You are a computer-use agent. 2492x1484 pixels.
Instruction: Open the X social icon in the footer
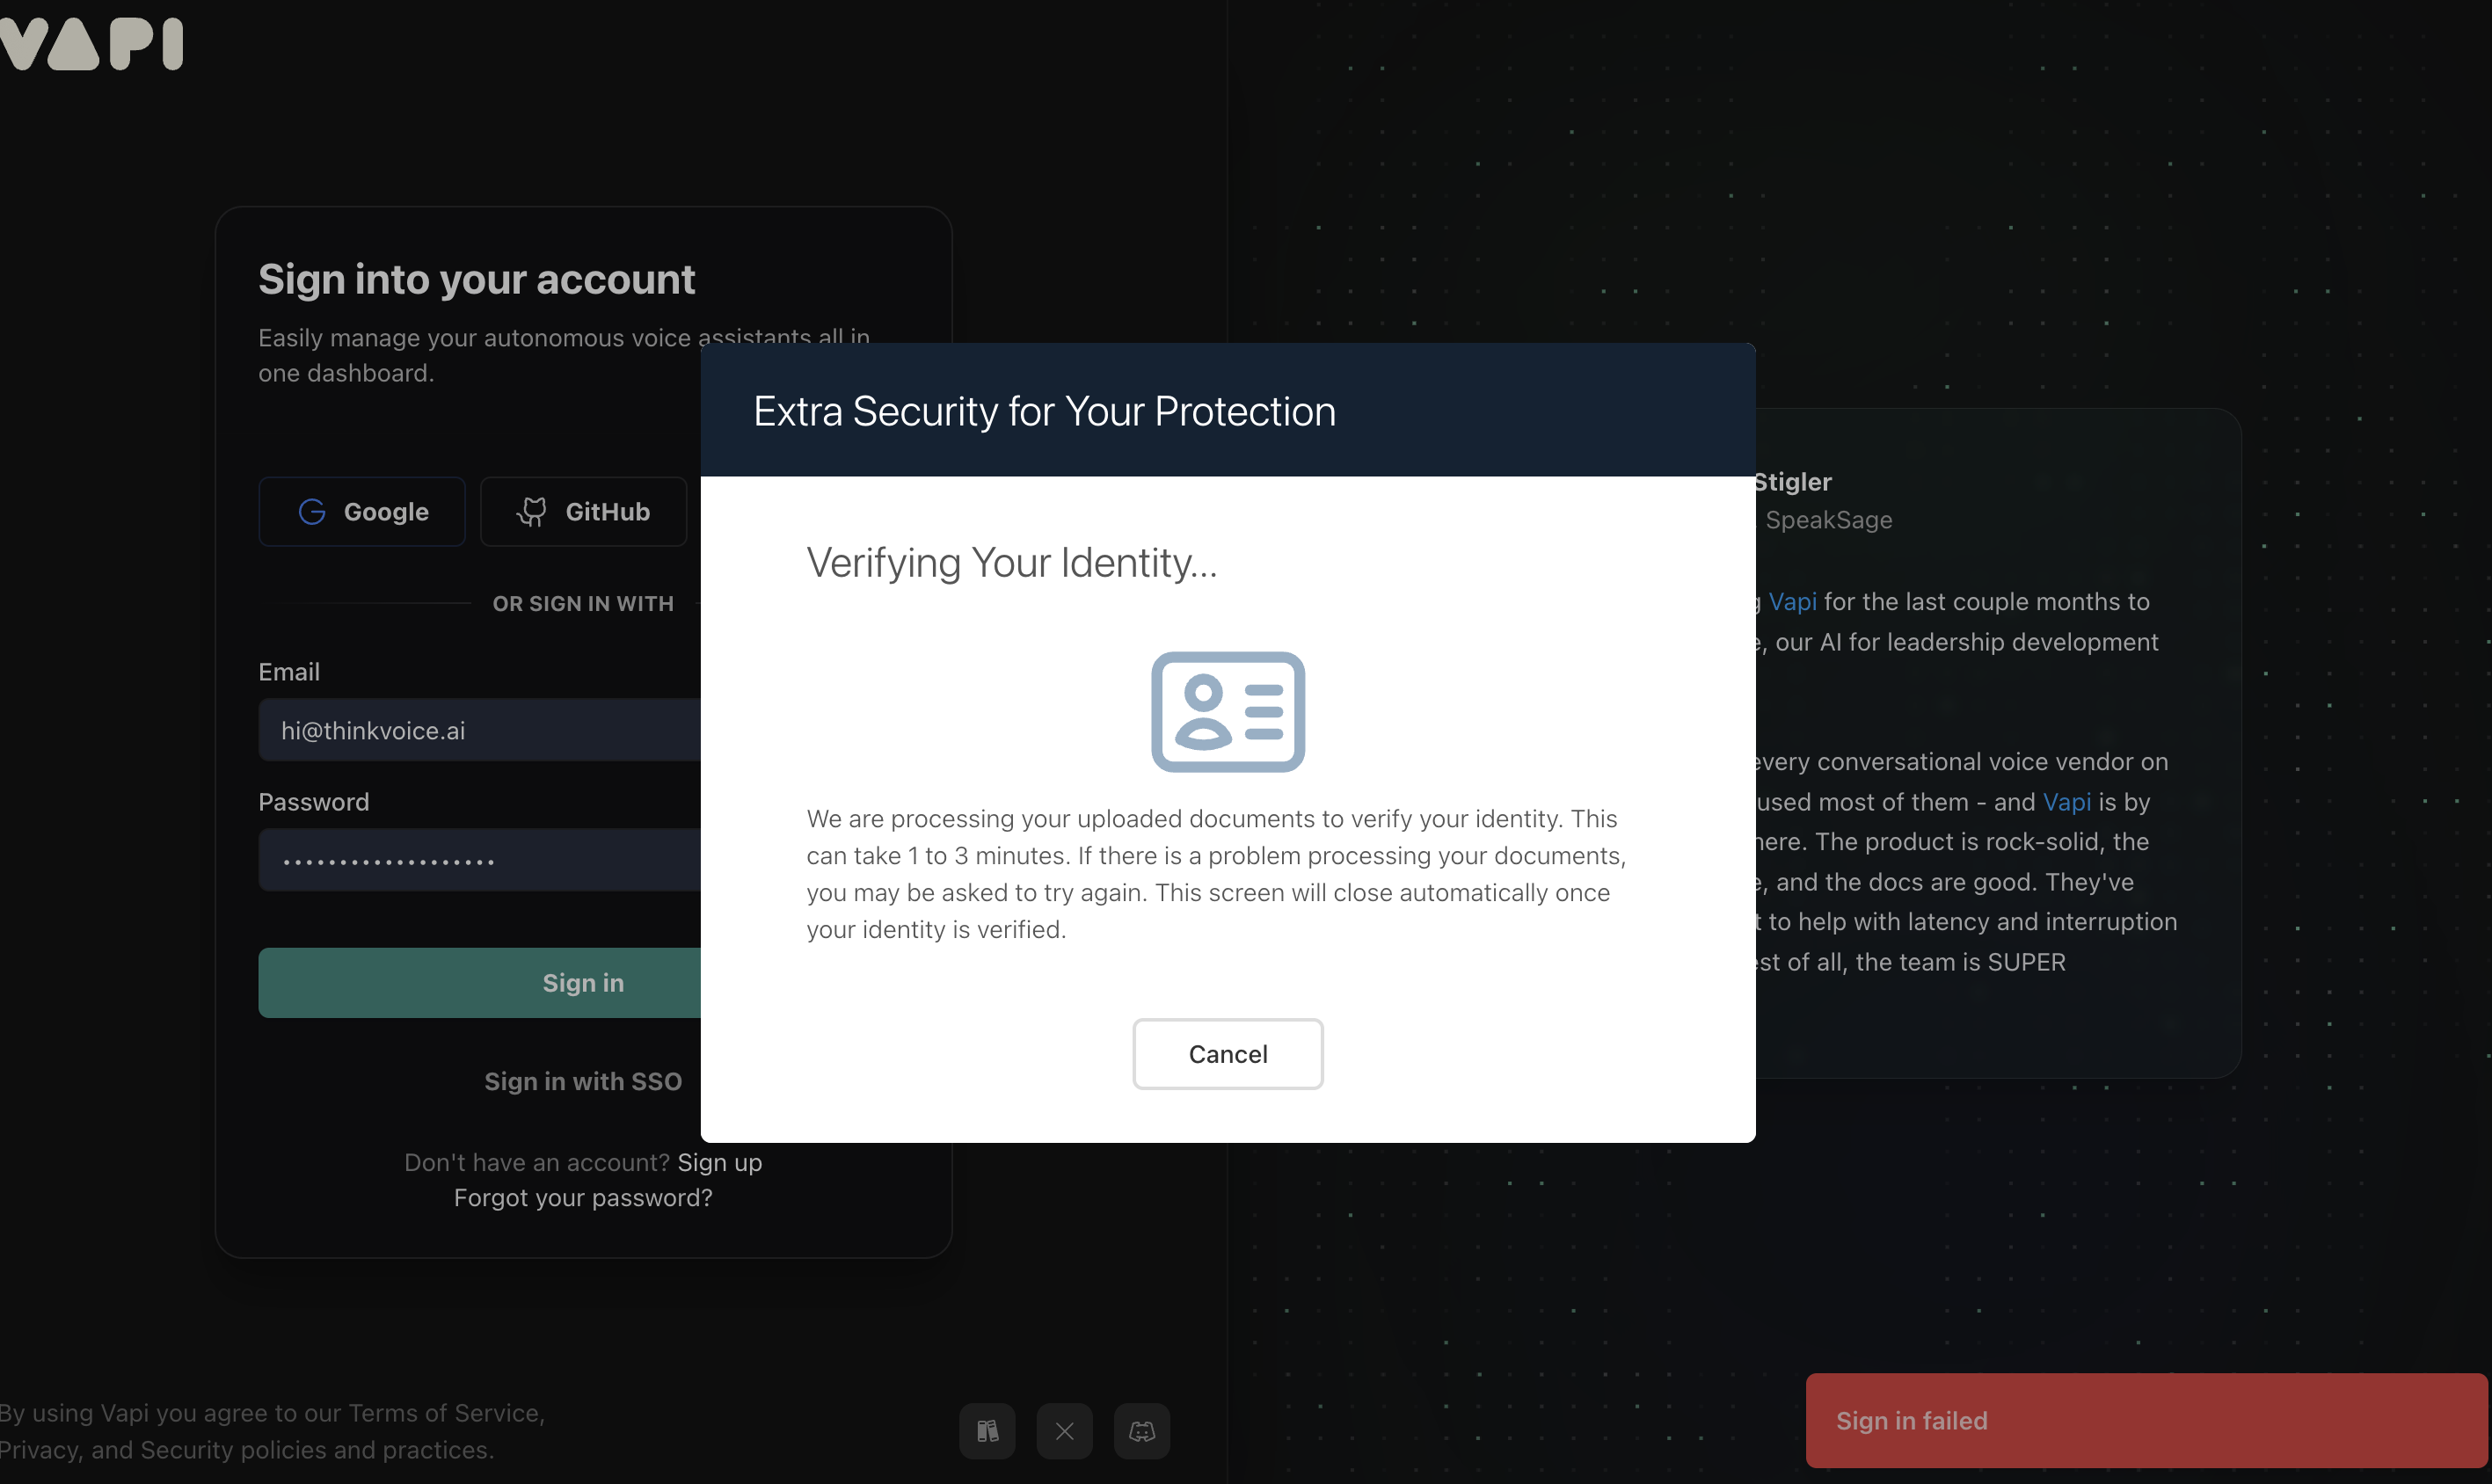click(1064, 1431)
